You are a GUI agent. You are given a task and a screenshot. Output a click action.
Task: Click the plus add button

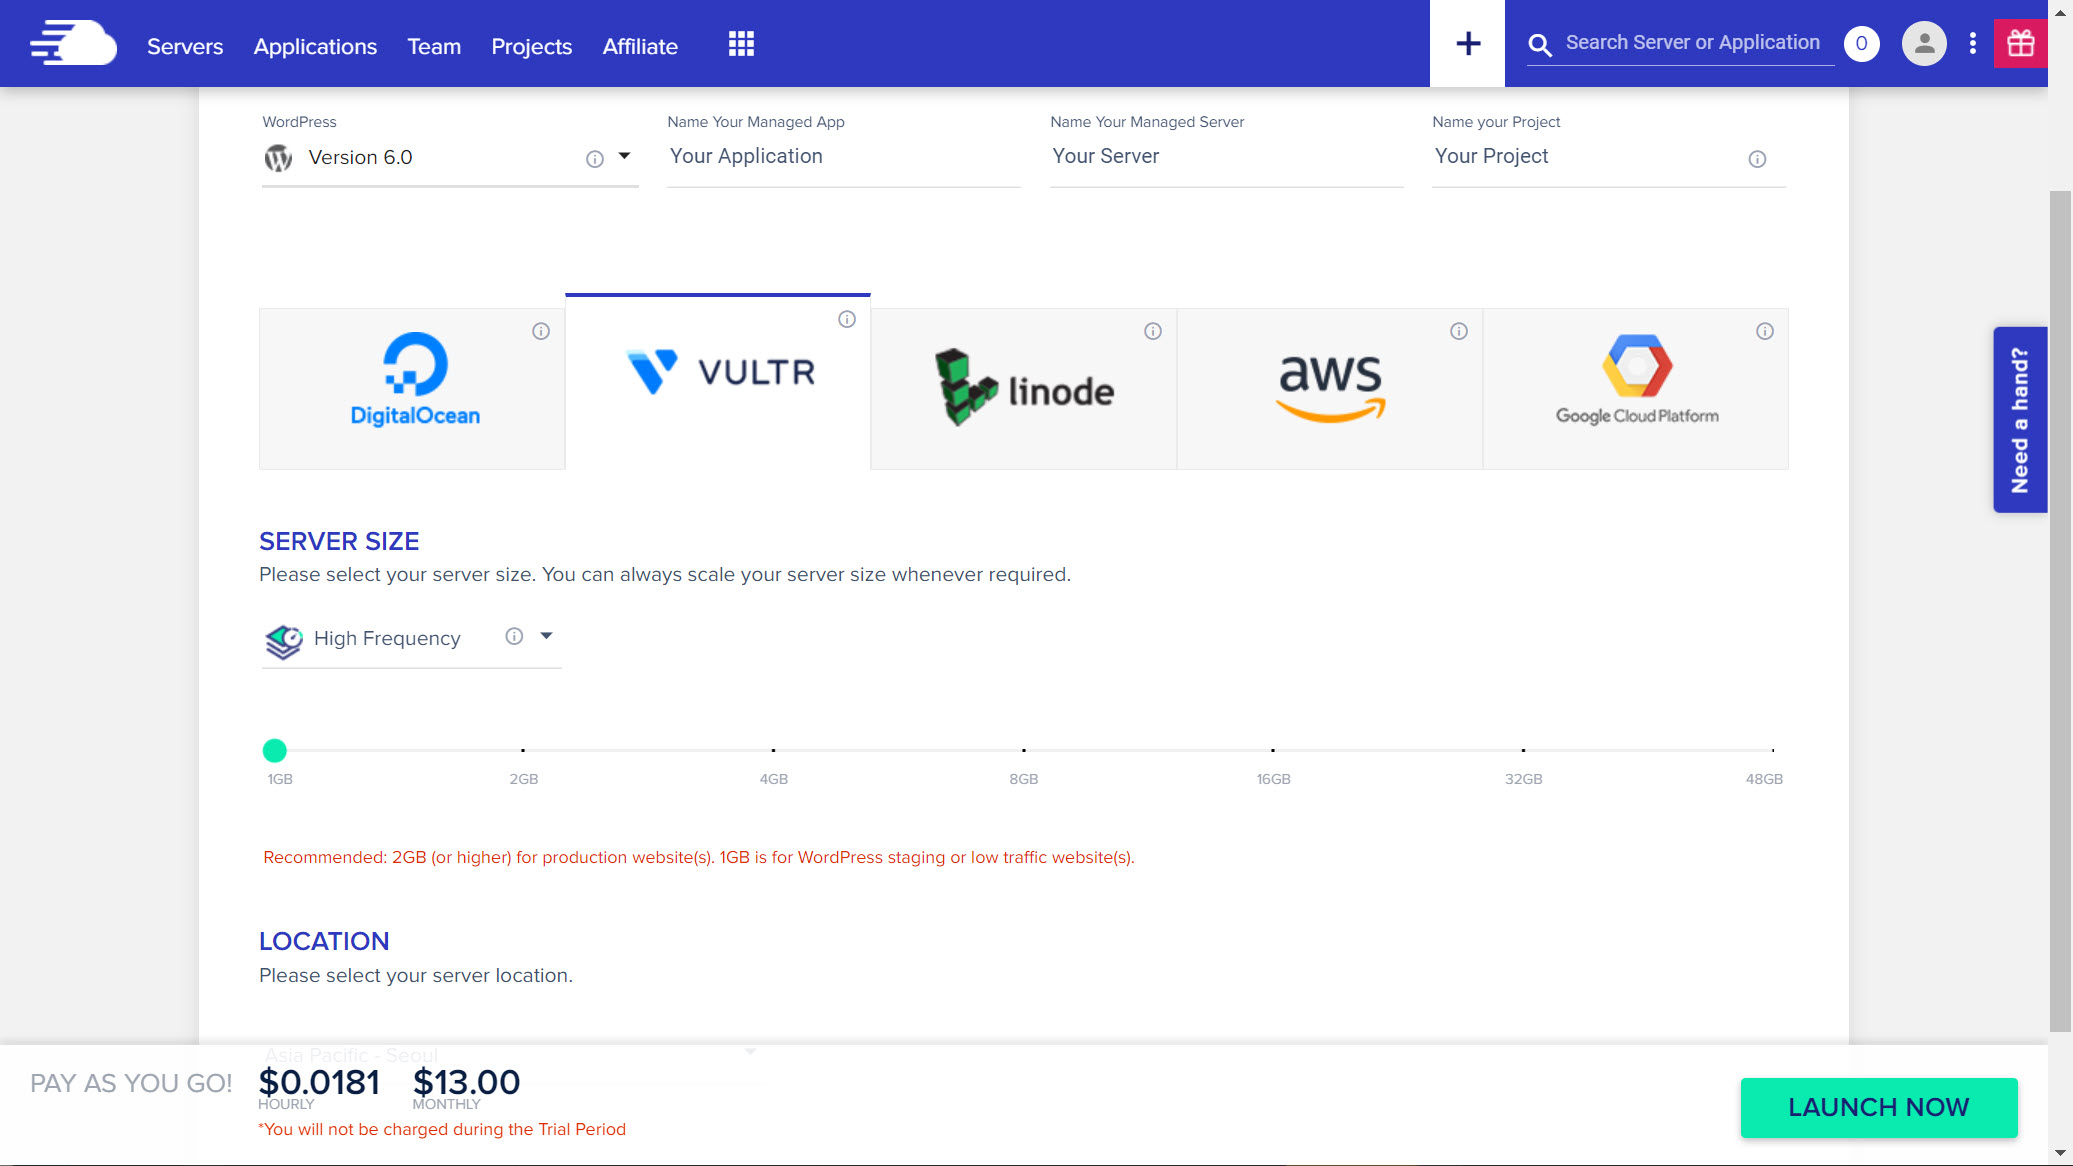click(1467, 44)
